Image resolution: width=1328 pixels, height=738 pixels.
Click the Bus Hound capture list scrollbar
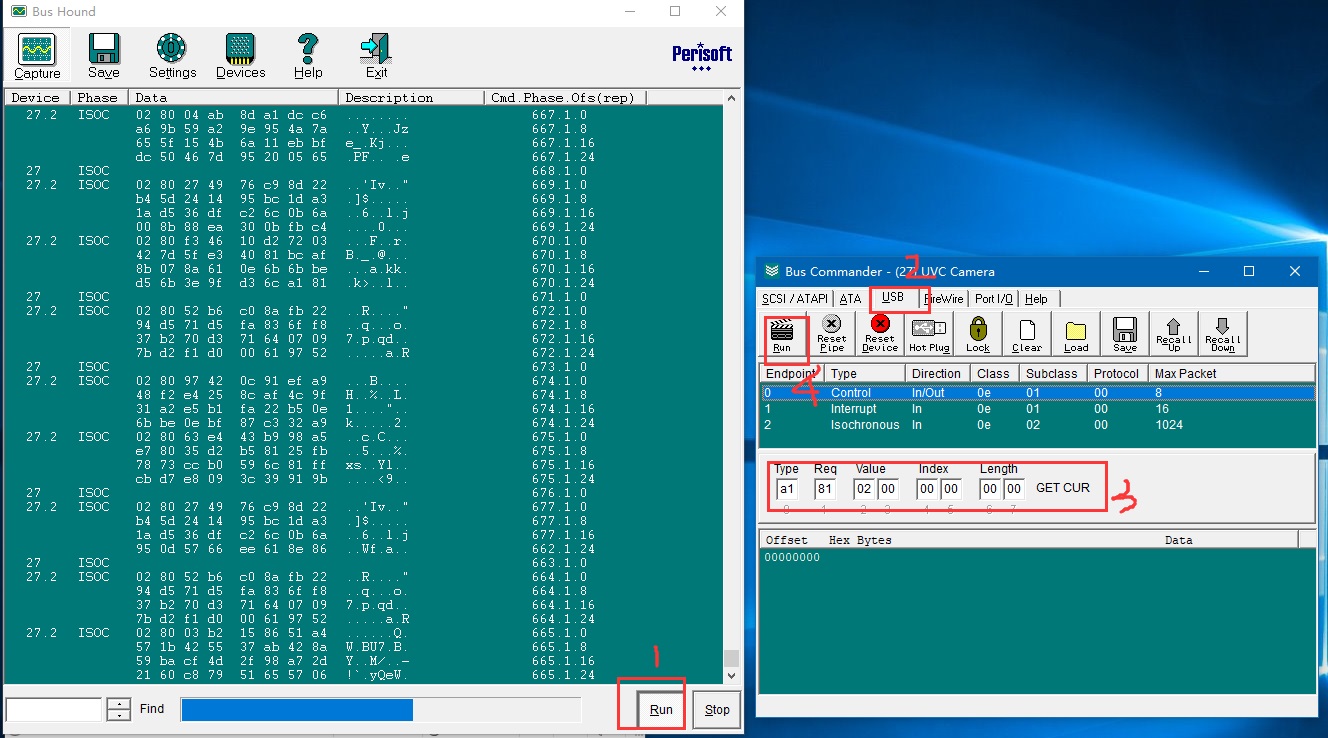click(x=731, y=386)
